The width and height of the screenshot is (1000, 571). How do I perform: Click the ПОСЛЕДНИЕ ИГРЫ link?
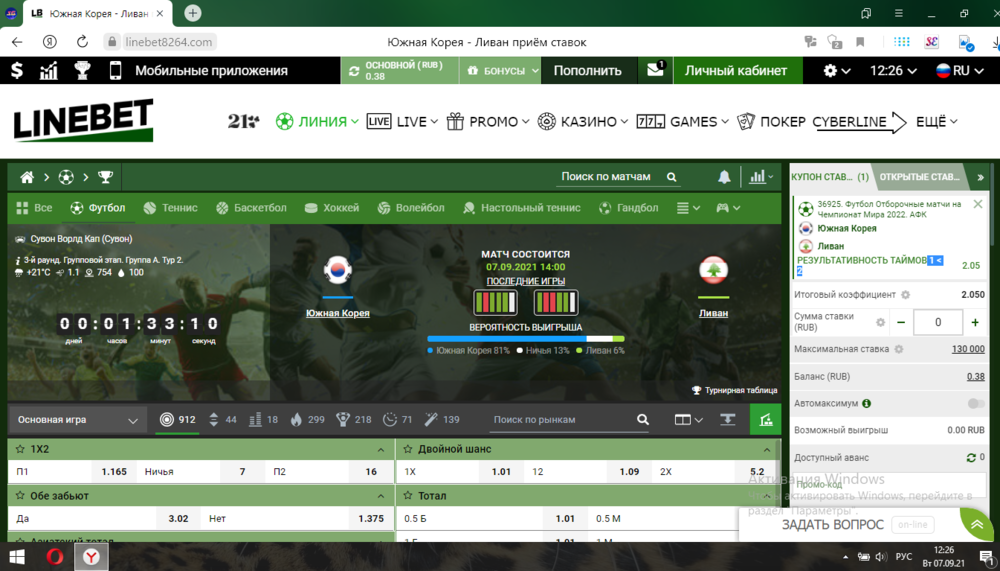coord(526,281)
